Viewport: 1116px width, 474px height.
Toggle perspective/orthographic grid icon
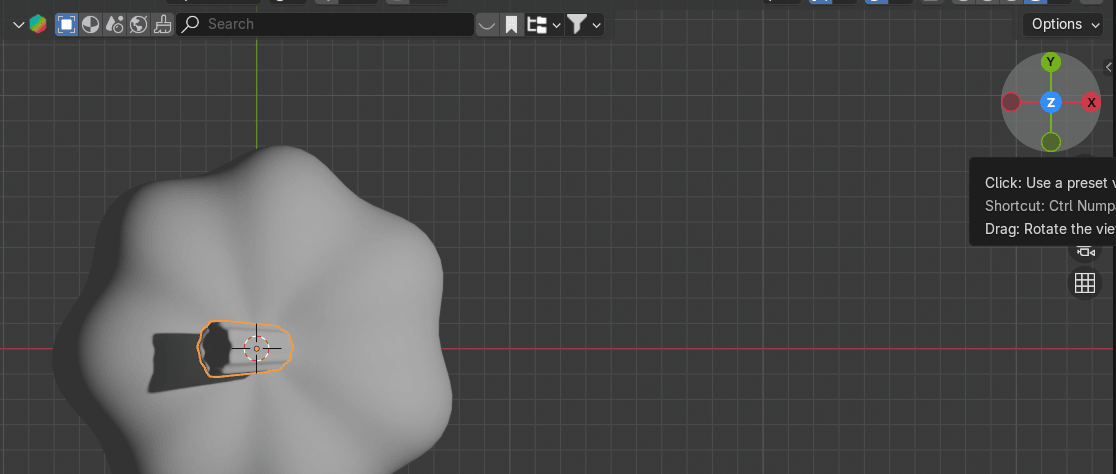[1085, 283]
